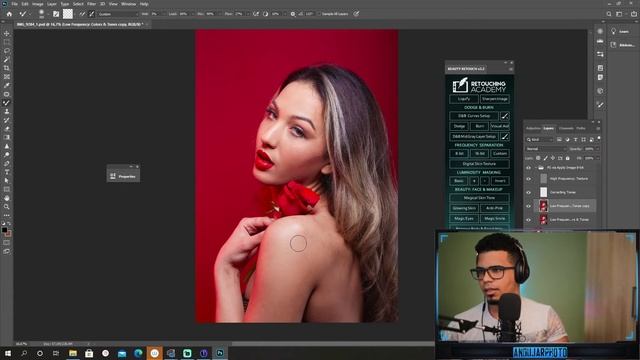Open the Custom brush combination dropdown
640x360 pixels.
coord(118,14)
